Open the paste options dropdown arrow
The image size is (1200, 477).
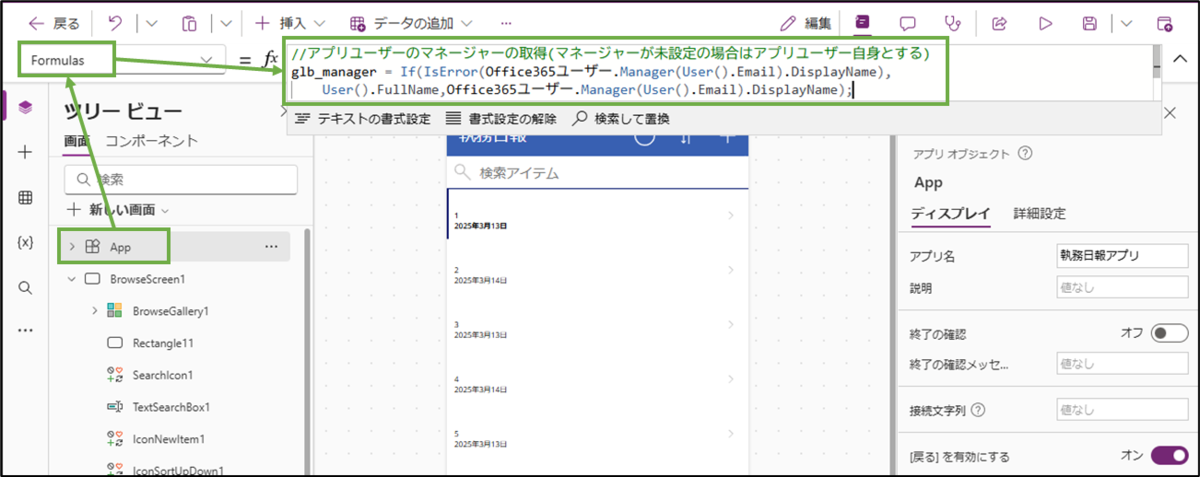tap(226, 22)
